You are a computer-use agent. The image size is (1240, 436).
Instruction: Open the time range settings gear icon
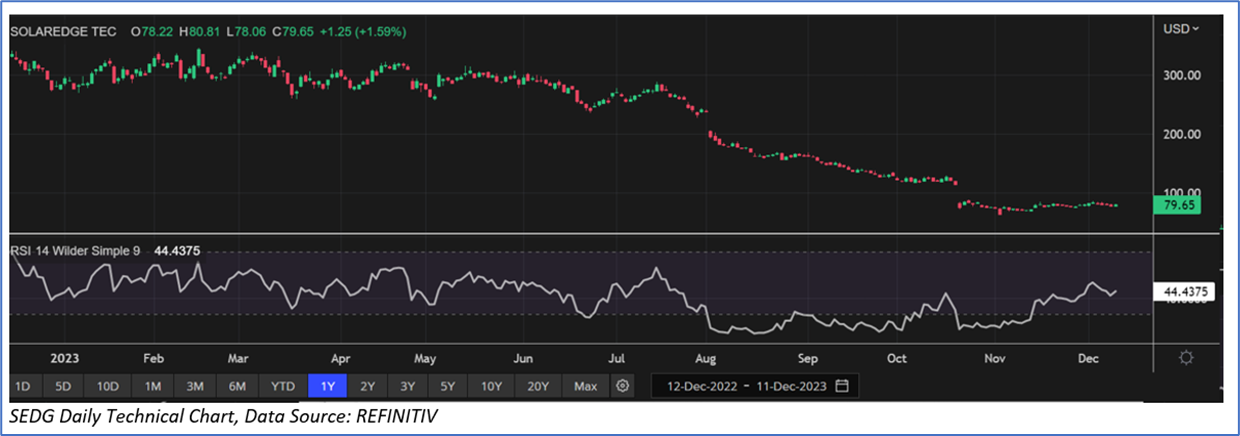[623, 385]
